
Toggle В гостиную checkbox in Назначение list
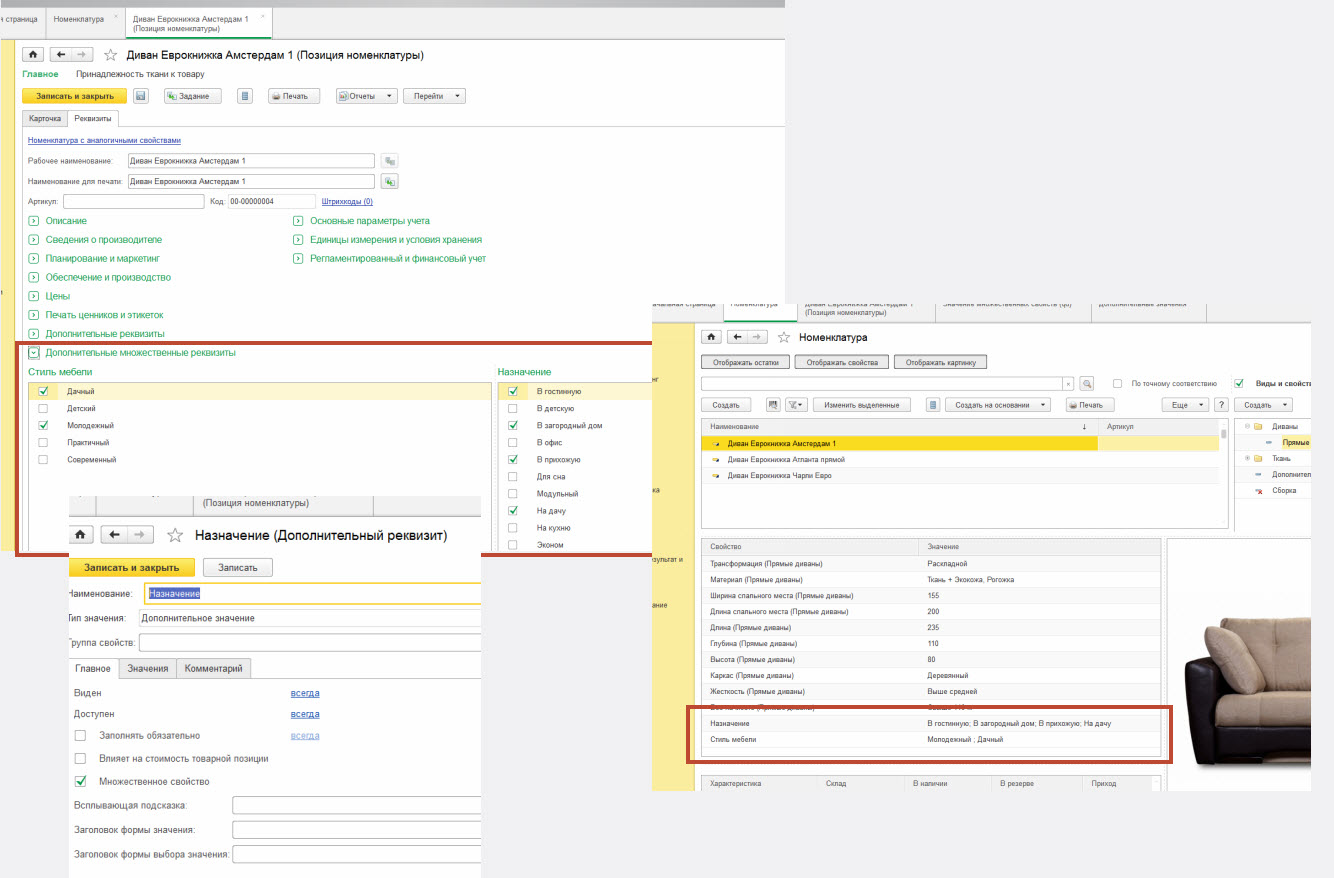[x=513, y=392]
